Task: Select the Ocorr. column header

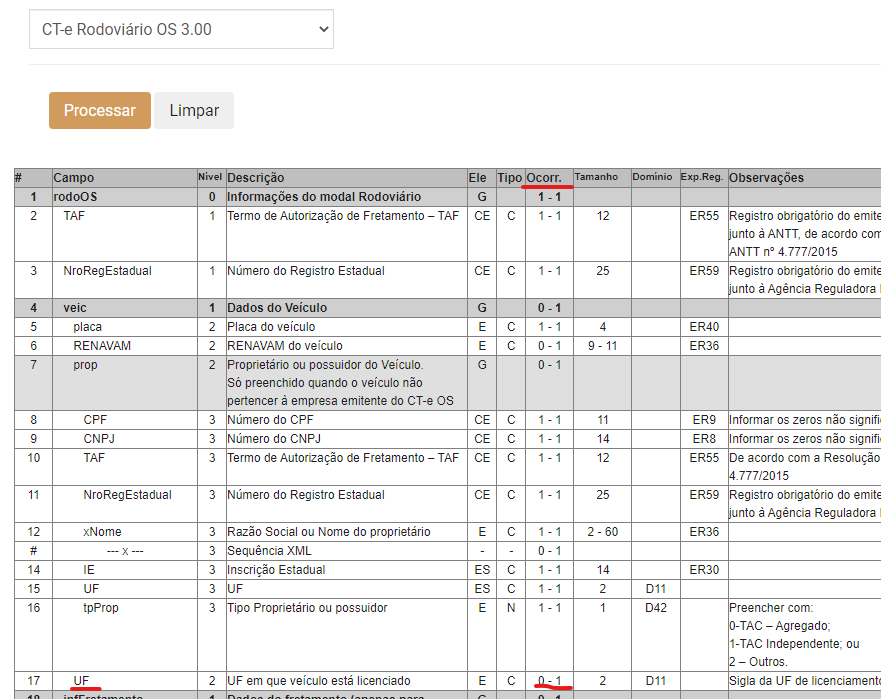Action: (x=543, y=178)
